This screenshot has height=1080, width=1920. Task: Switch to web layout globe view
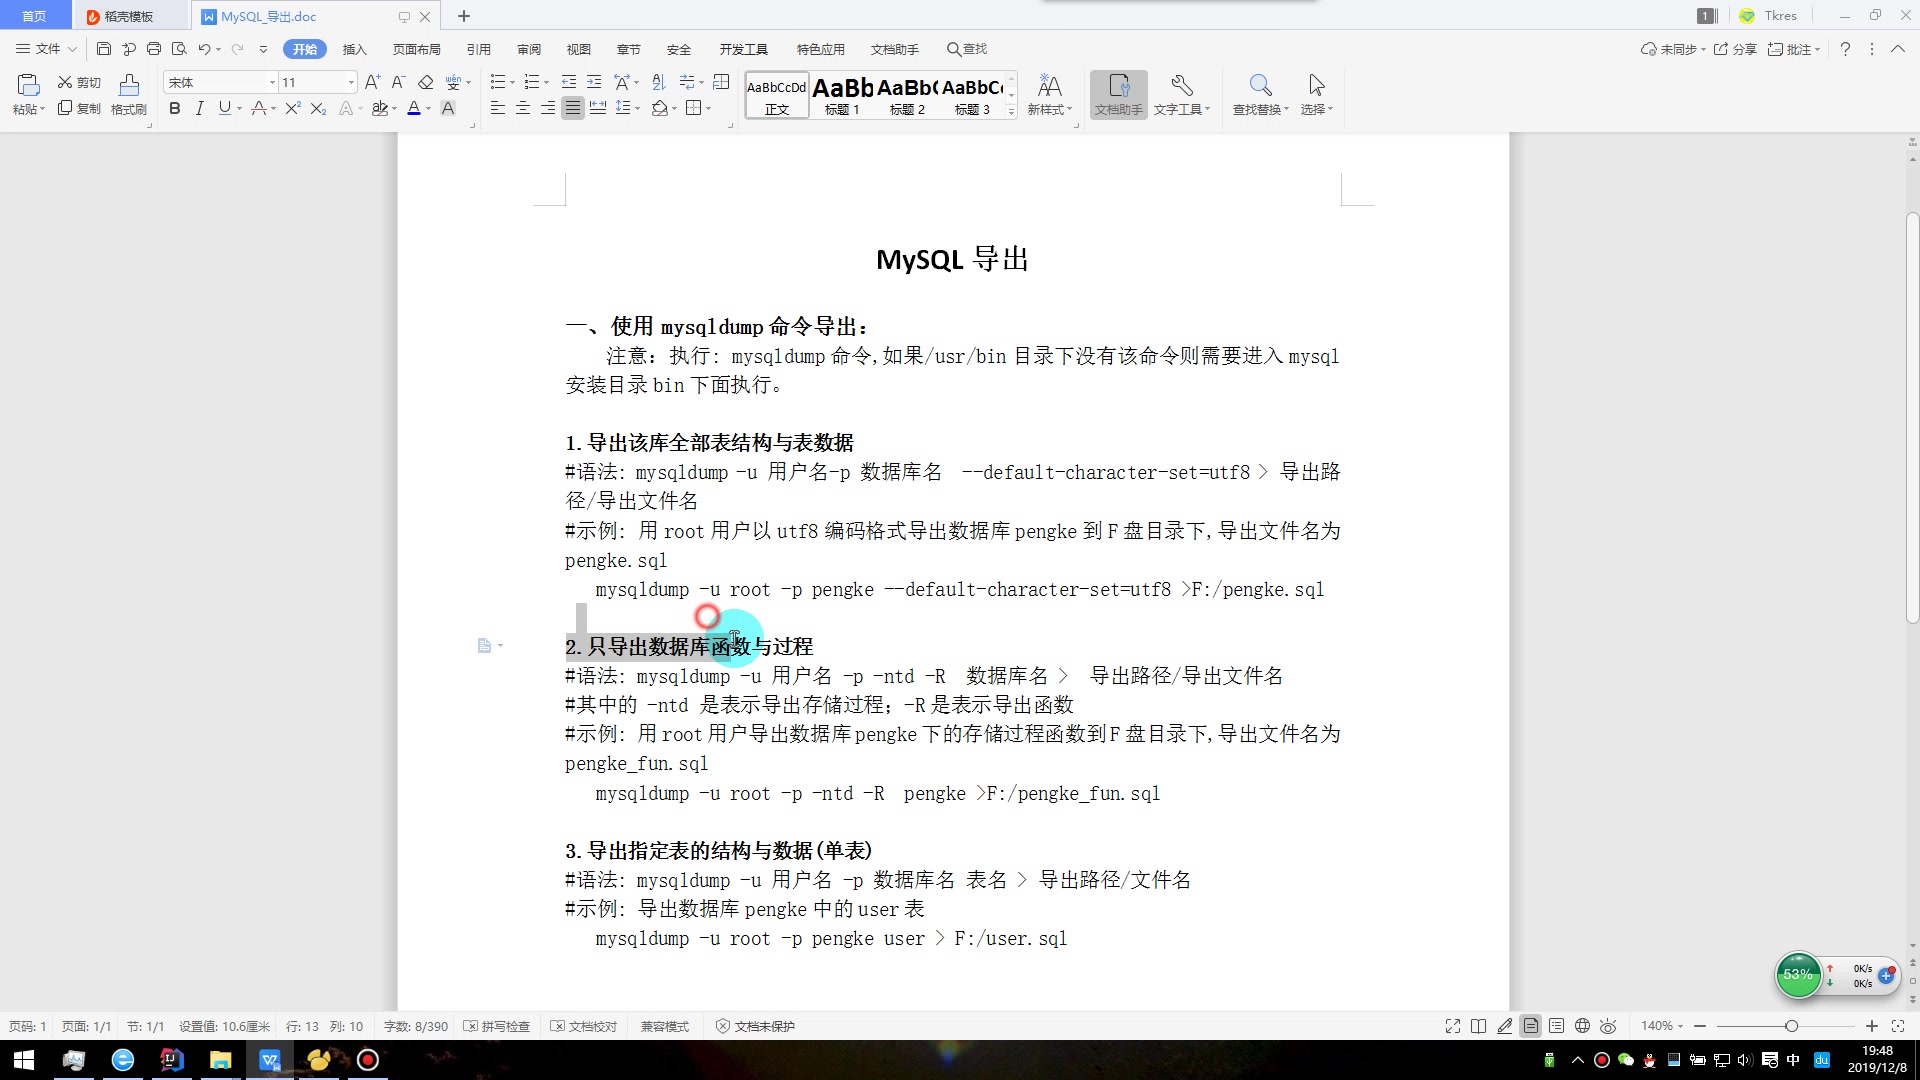pyautogui.click(x=1582, y=1026)
